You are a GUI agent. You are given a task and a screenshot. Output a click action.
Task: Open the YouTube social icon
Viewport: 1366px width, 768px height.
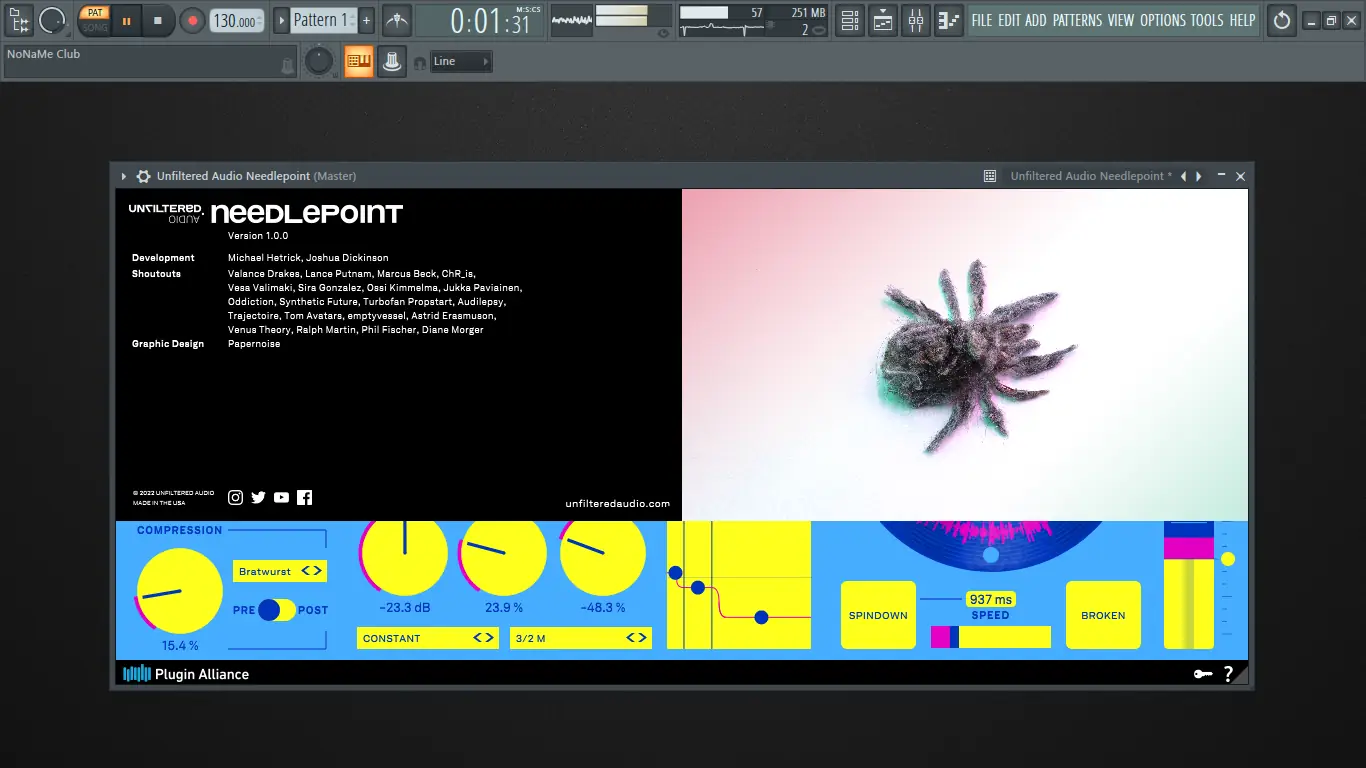point(281,497)
